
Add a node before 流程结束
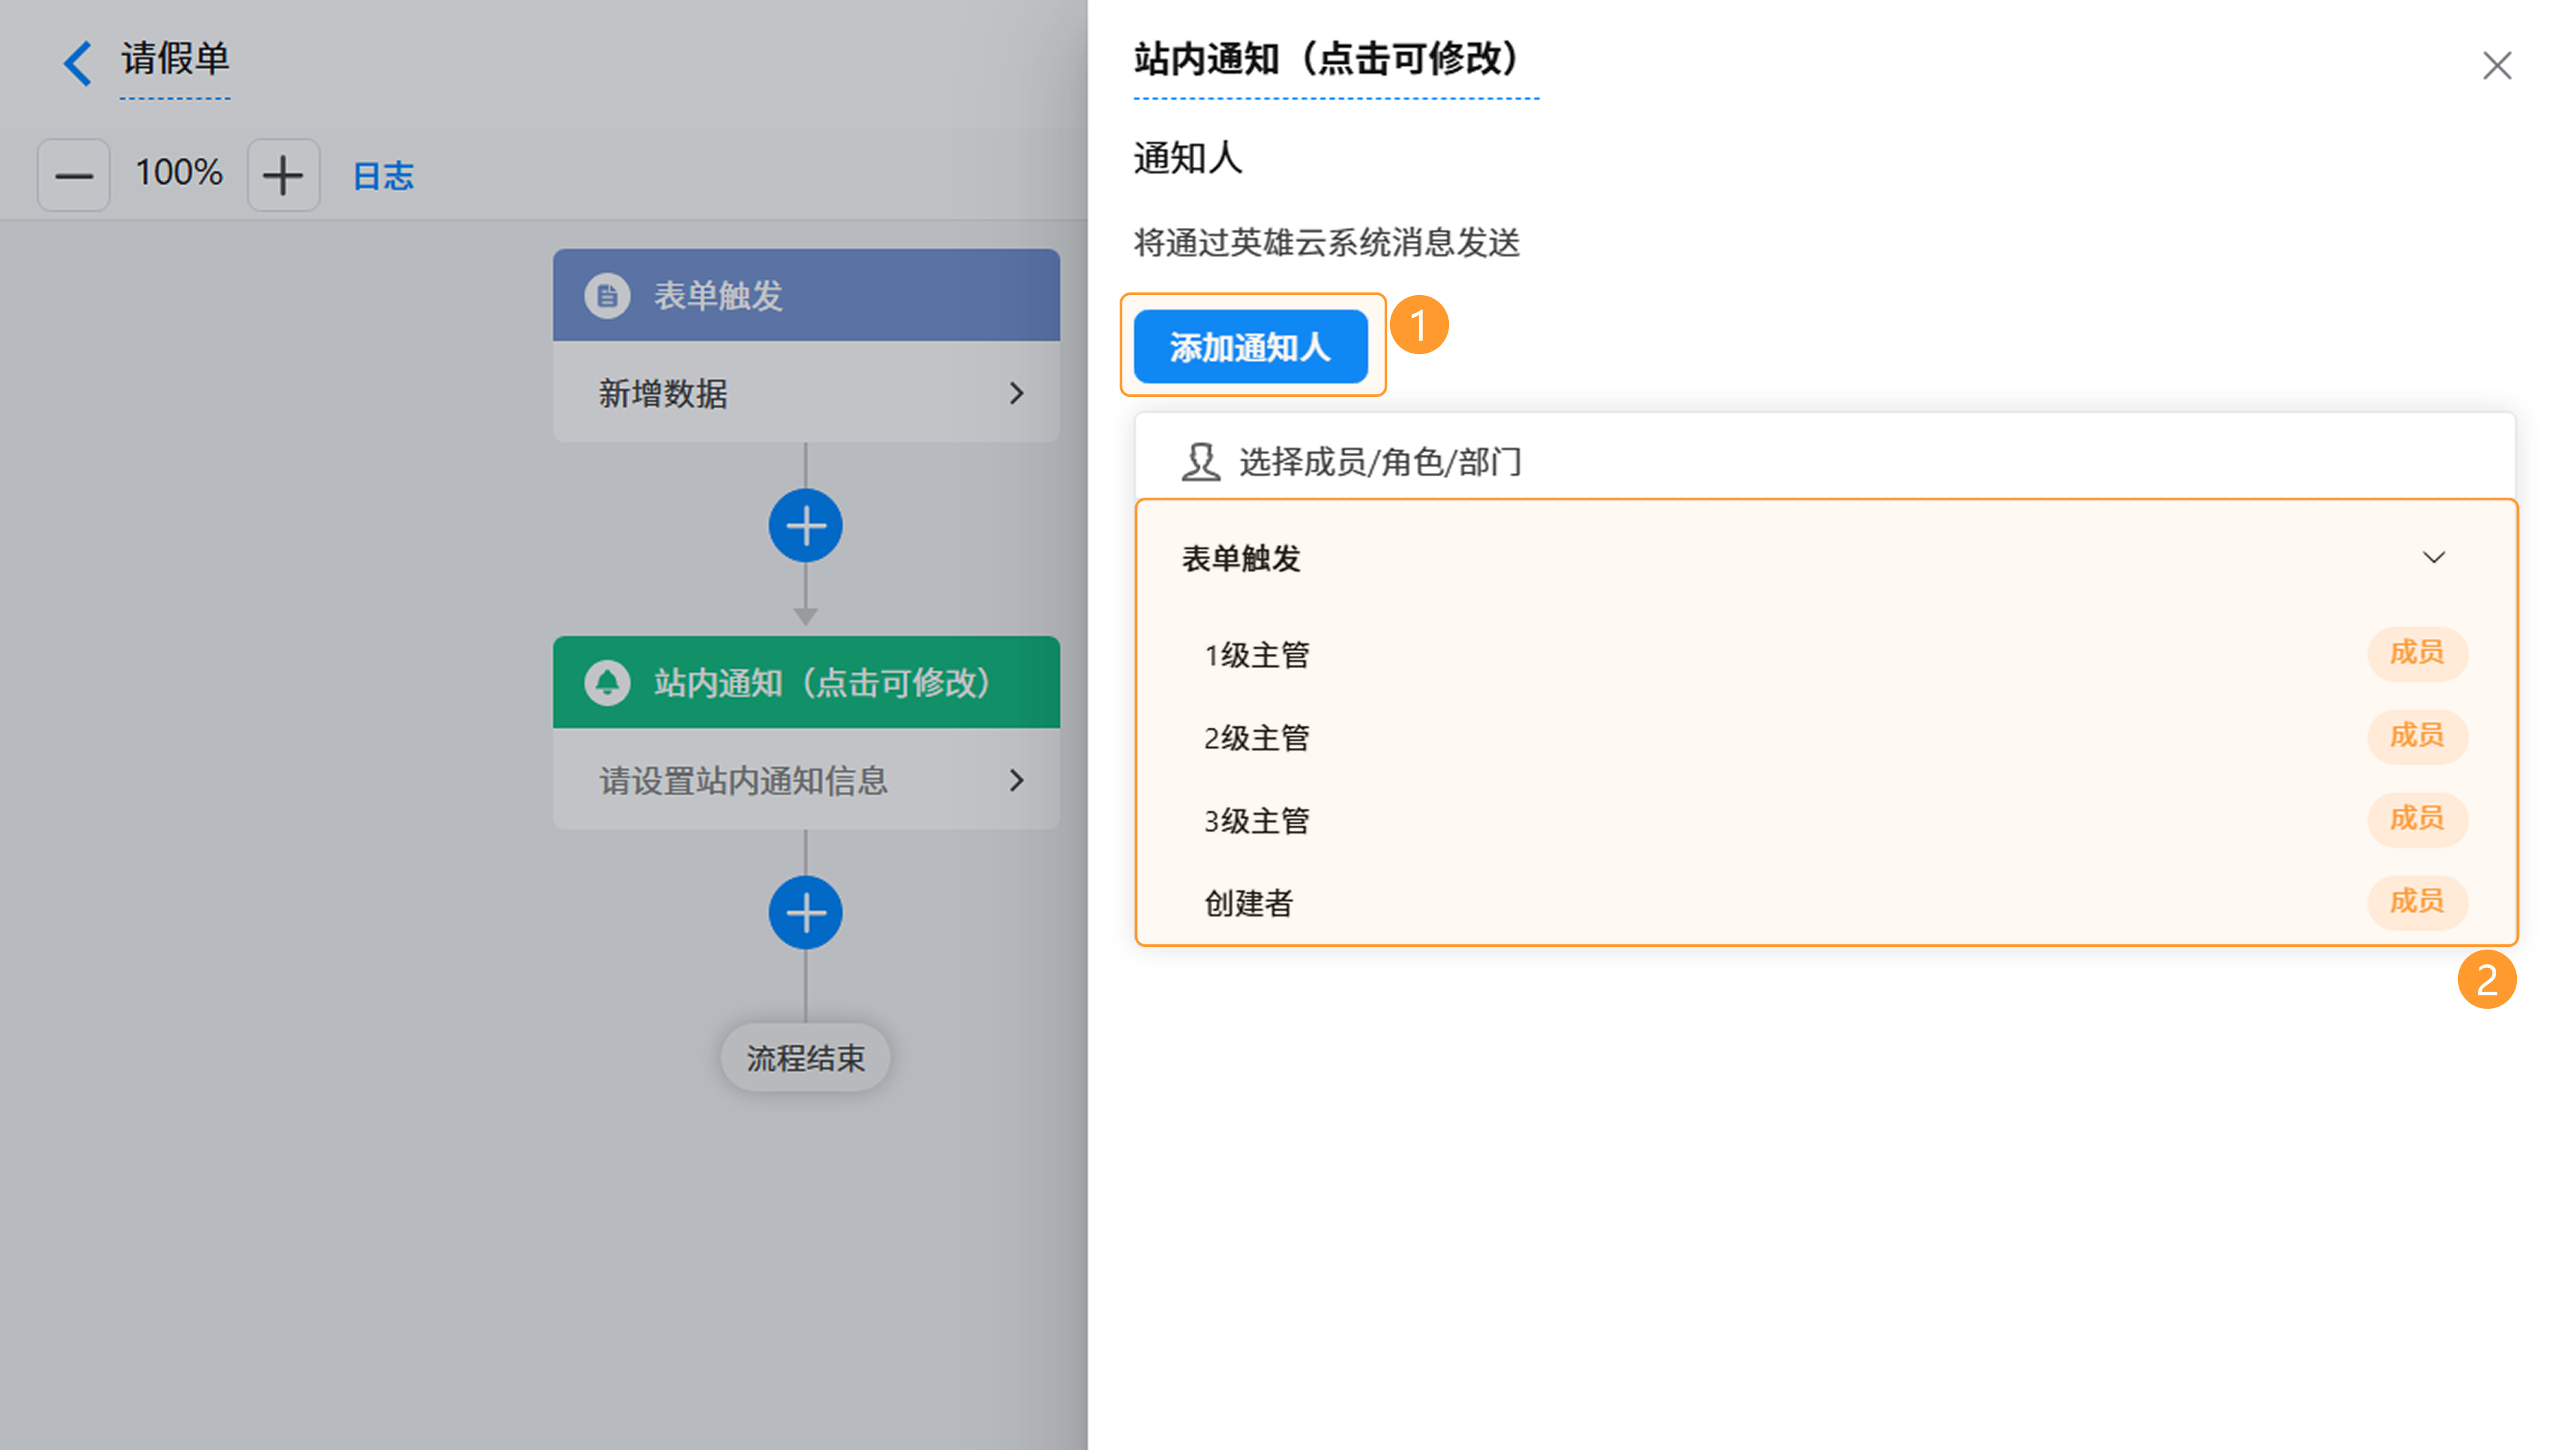pyautogui.click(x=805, y=912)
